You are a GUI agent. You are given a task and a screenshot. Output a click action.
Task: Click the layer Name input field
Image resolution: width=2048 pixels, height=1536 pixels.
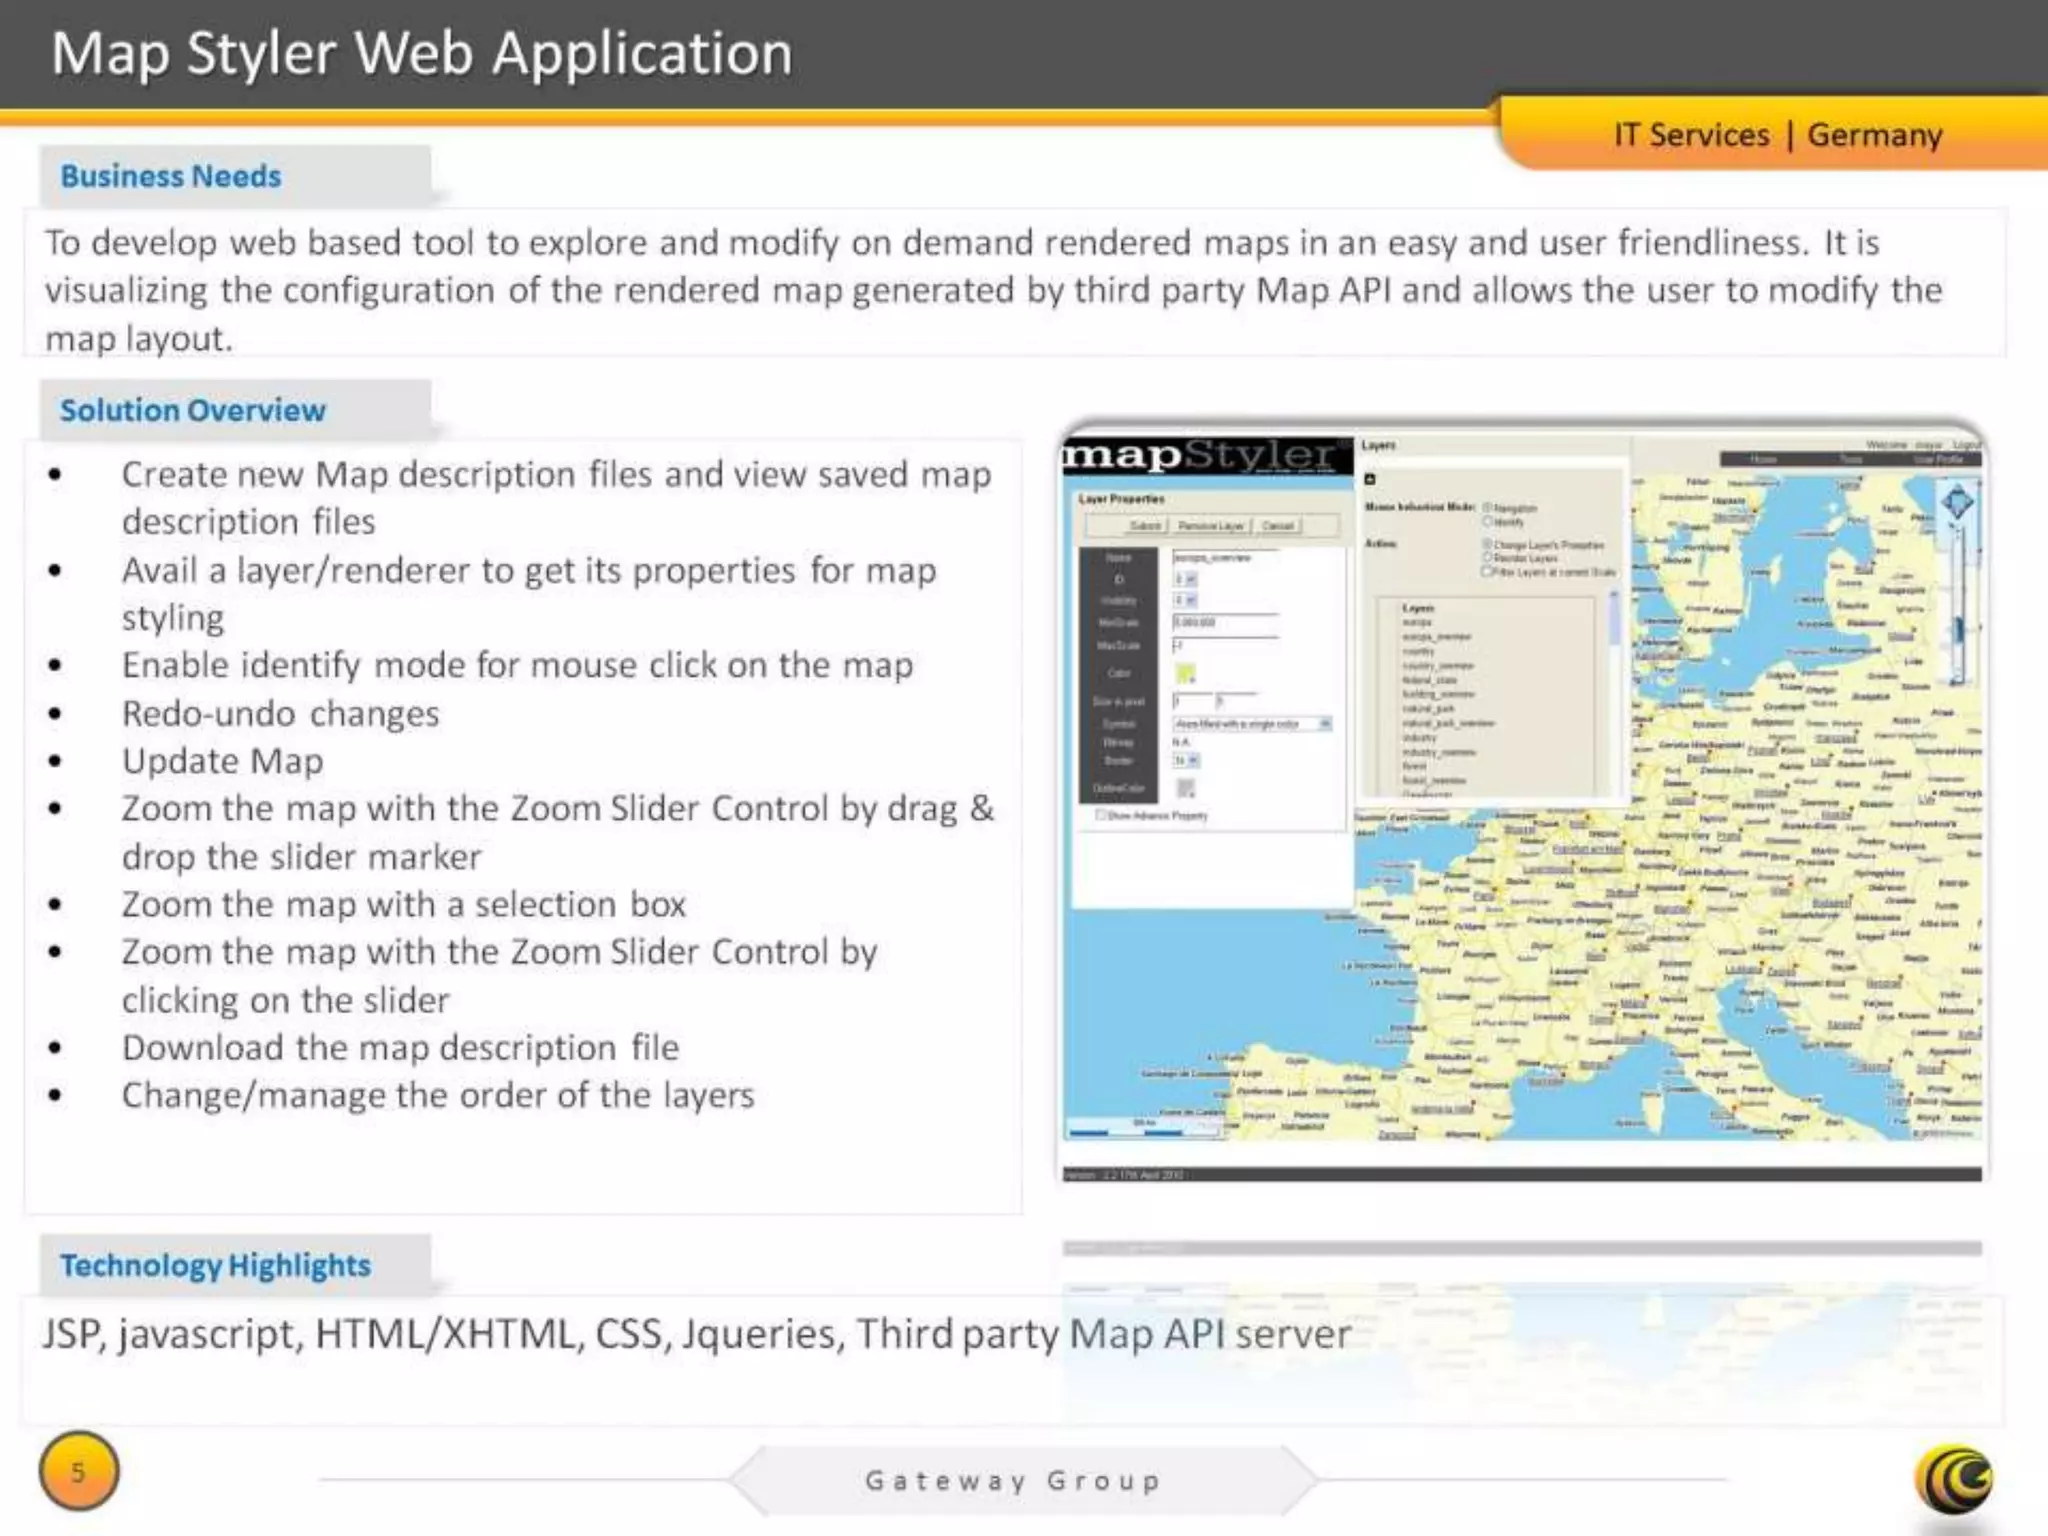1226,557
